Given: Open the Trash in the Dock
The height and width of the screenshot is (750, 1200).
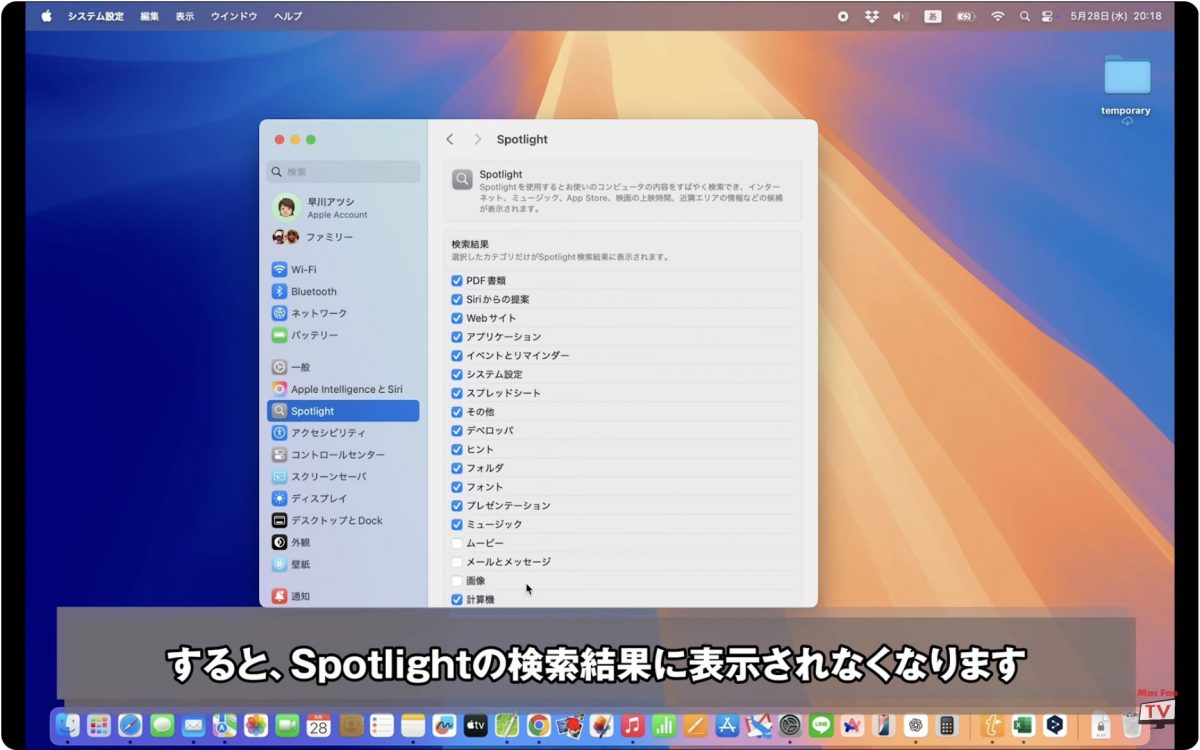Looking at the screenshot, I should (1131, 725).
